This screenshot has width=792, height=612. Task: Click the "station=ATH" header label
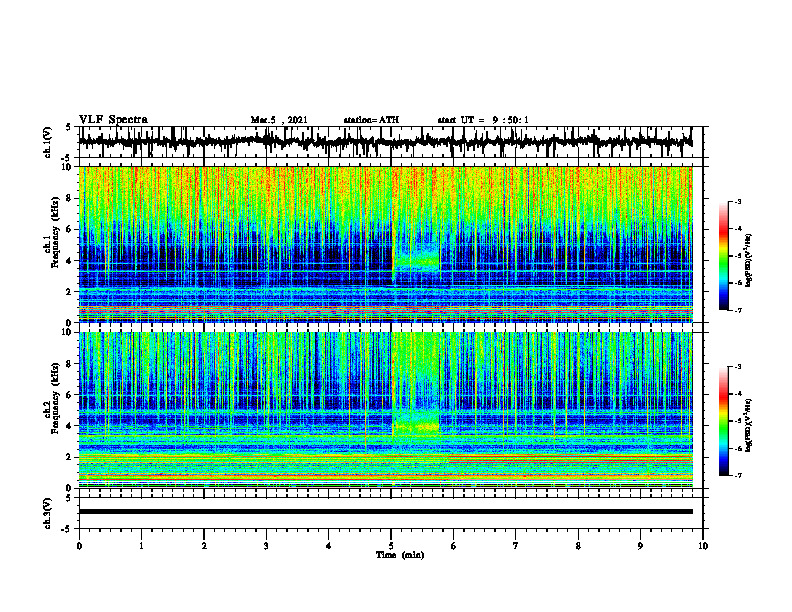point(371,120)
